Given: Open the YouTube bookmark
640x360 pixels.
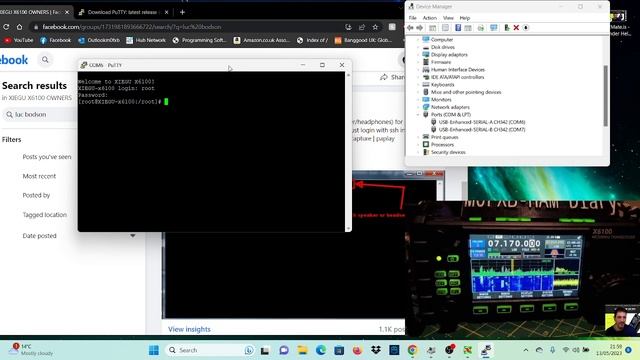Looking at the screenshot, I should pos(19,40).
